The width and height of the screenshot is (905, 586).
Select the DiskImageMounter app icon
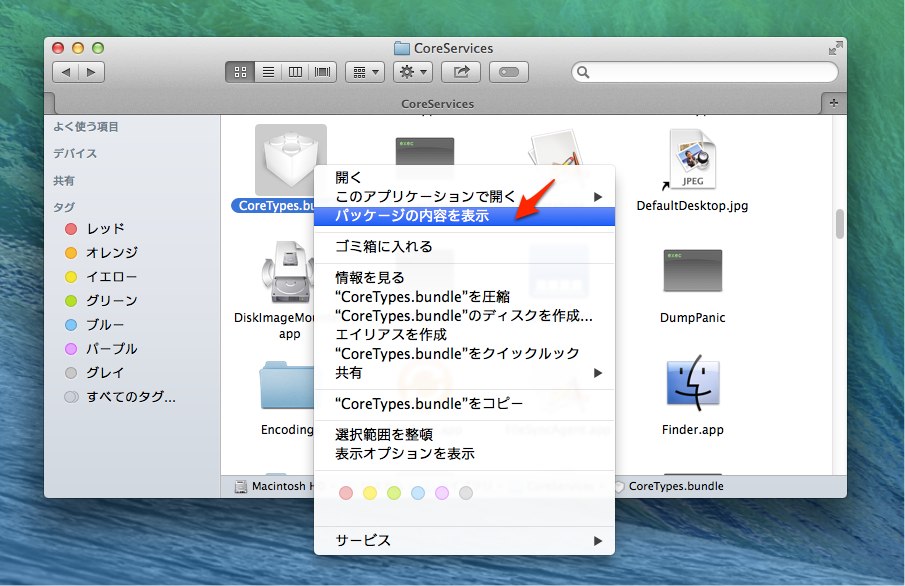click(x=289, y=271)
